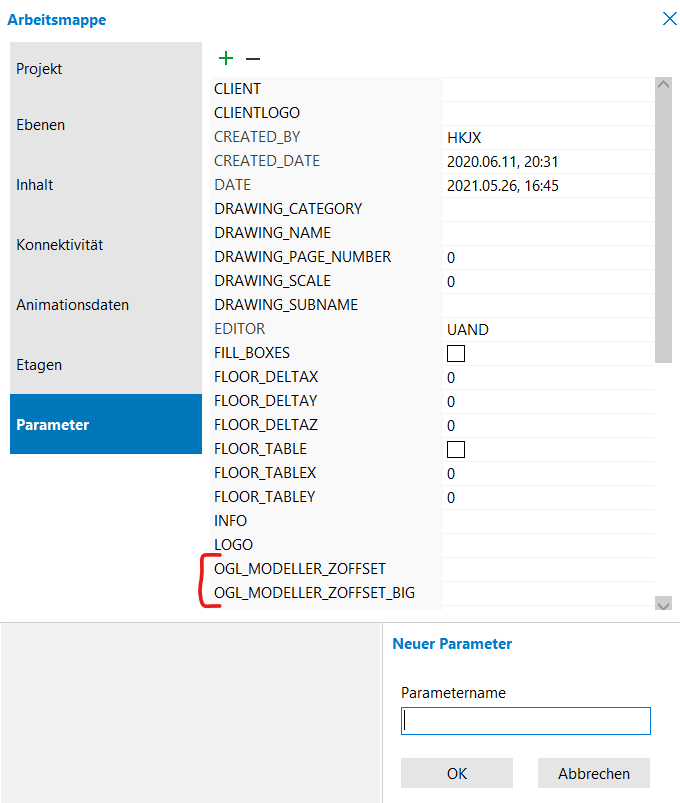This screenshot has height=803, width=680.
Task: Go to the Konnektivität tab
Action: coord(106,245)
